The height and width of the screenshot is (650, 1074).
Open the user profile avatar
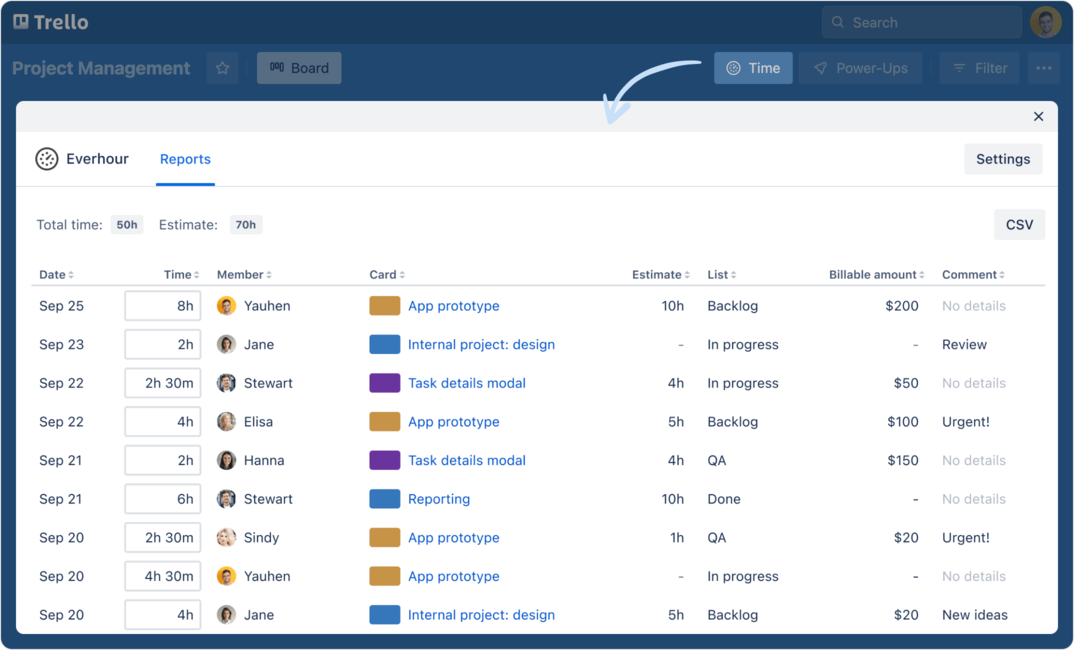1045,23
